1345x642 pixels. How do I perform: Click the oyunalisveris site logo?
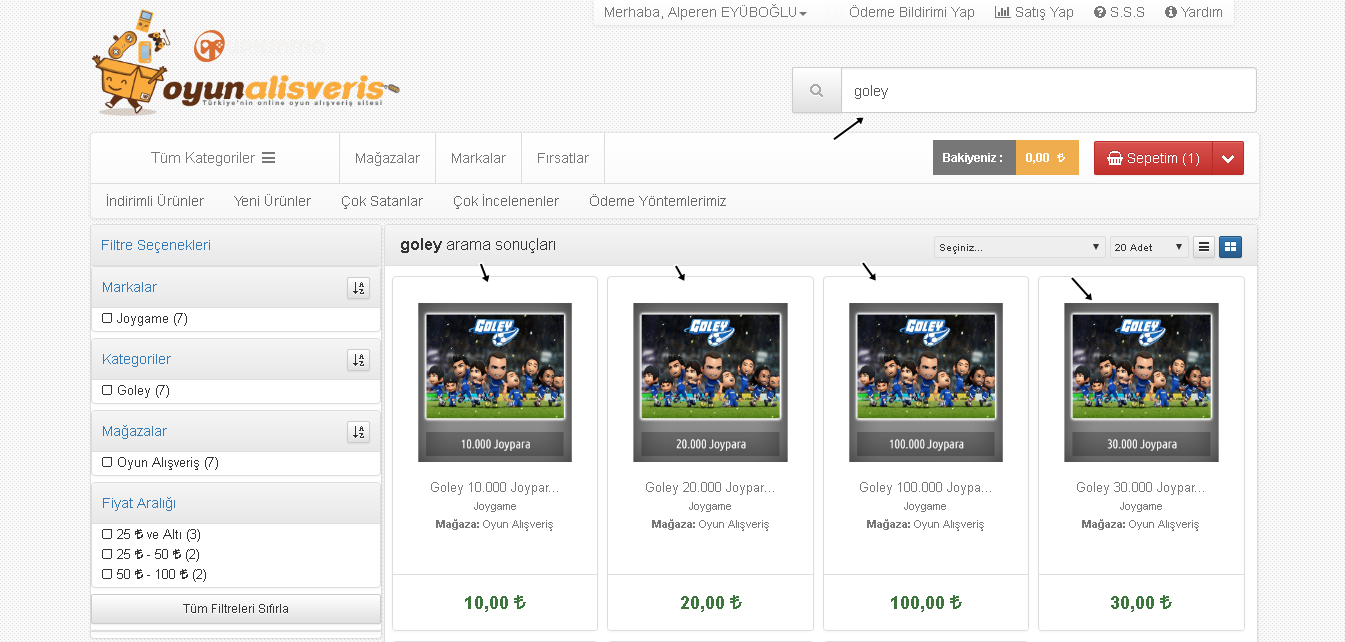click(245, 62)
